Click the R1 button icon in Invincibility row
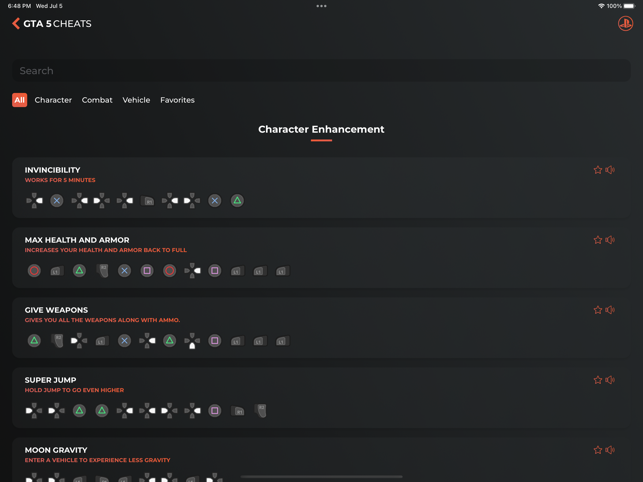Screen dimensions: 643x482 147,201
